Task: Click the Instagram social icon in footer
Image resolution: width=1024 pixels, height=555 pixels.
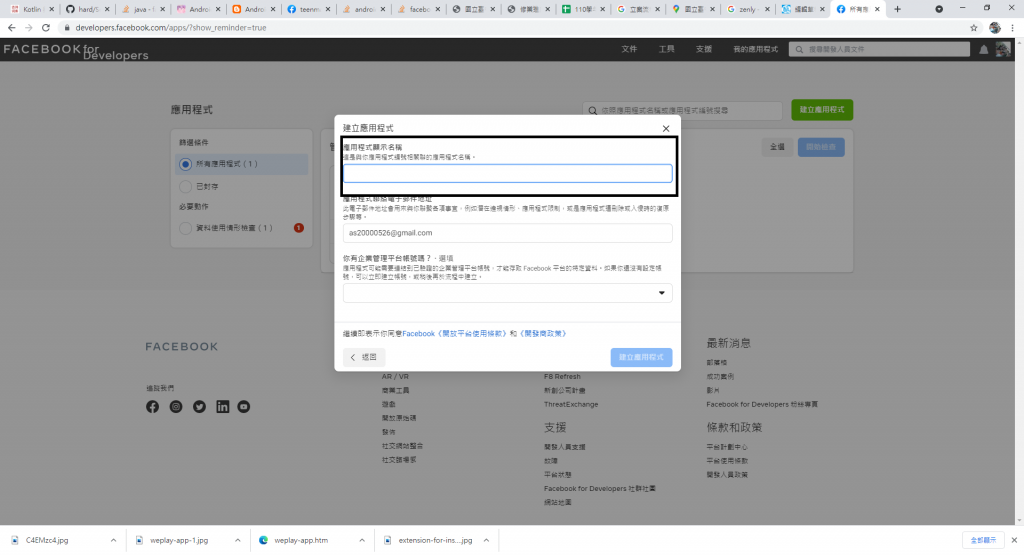Action: 176,407
